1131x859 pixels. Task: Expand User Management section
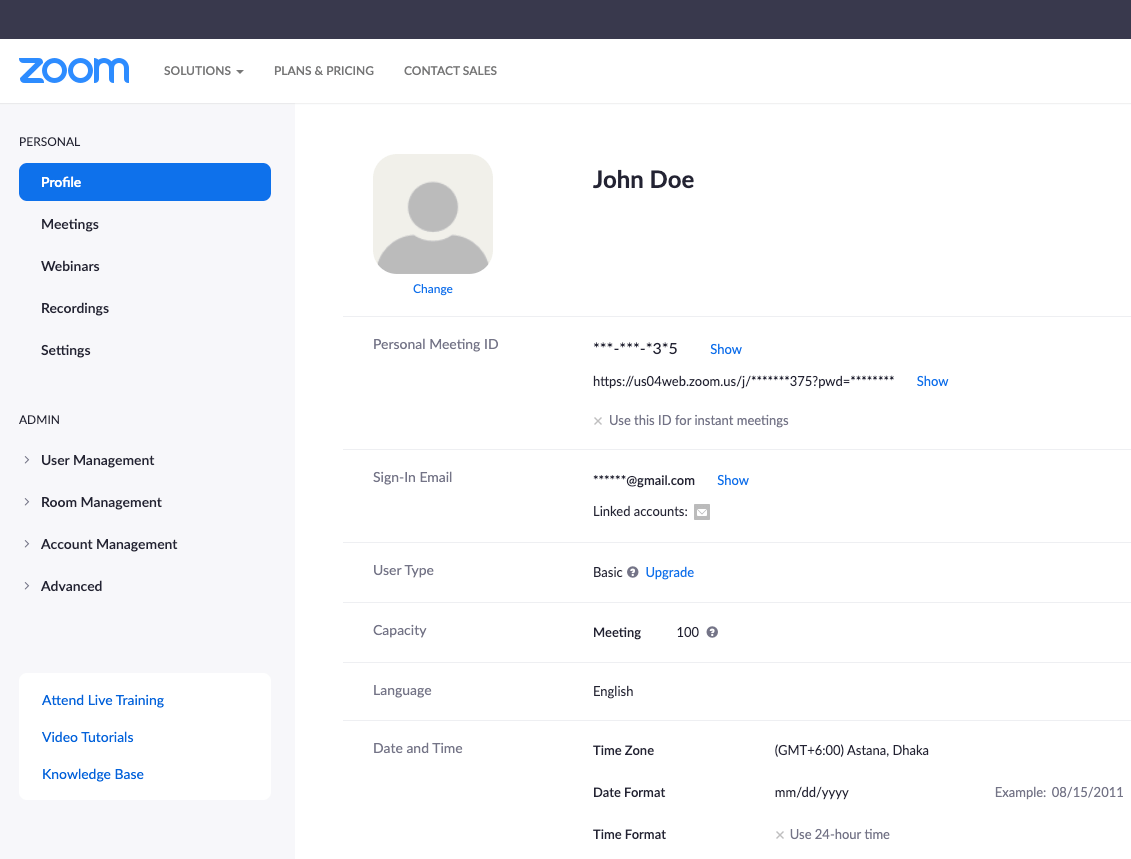pos(97,460)
